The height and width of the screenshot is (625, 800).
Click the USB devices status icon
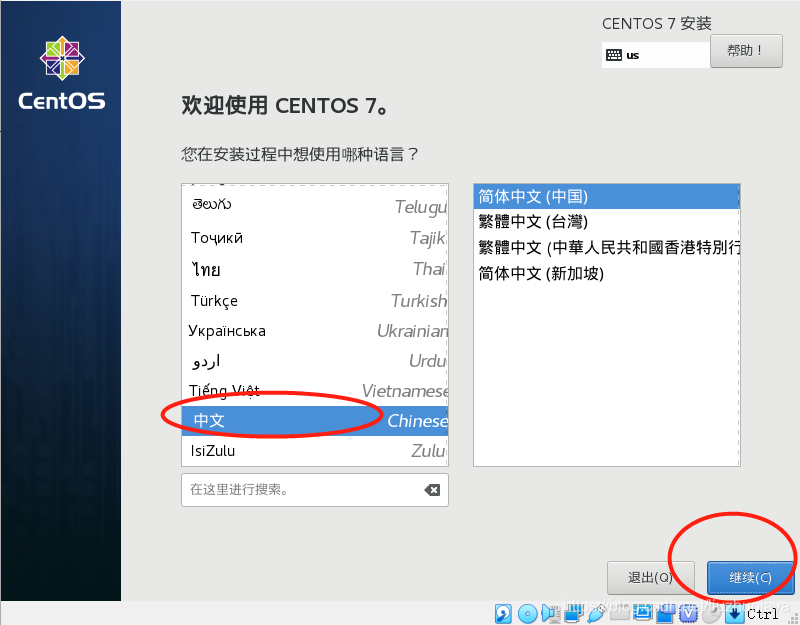pos(596,614)
